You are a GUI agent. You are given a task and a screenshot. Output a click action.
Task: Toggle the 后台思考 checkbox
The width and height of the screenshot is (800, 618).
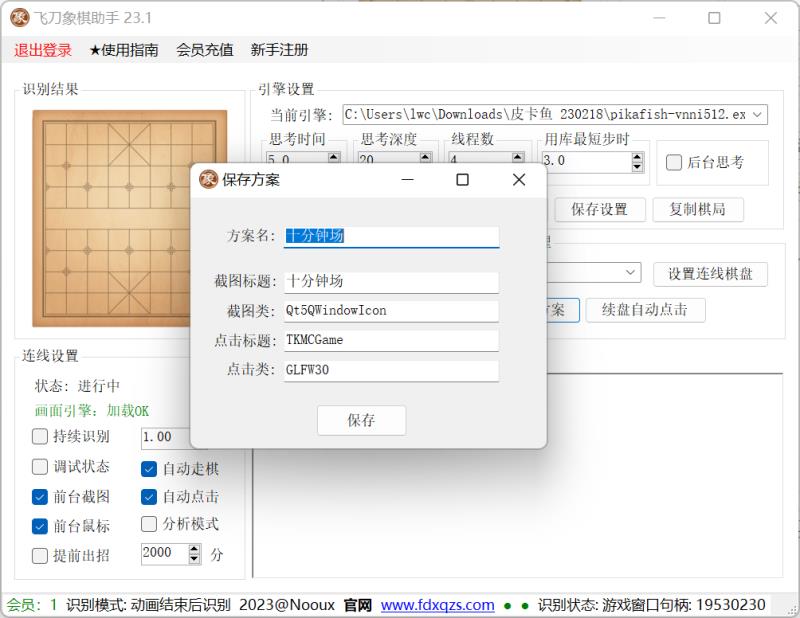coord(674,162)
